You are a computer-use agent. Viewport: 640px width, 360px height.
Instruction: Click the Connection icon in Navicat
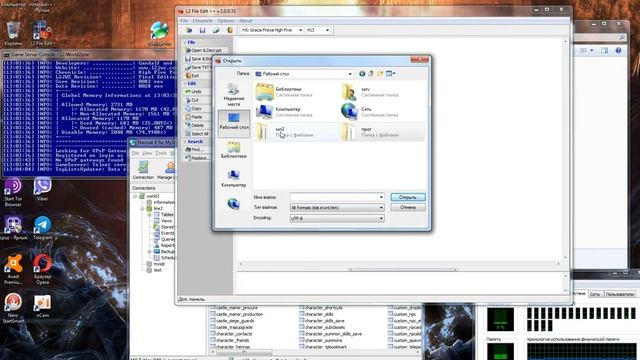(143, 170)
